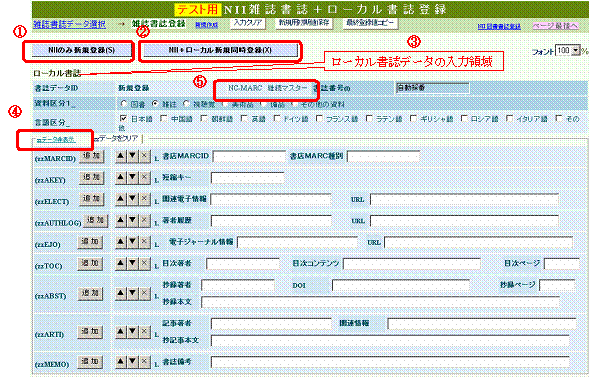The image size is (589, 377).
Task: Move the zzAKEY row up
Action: click(120, 178)
